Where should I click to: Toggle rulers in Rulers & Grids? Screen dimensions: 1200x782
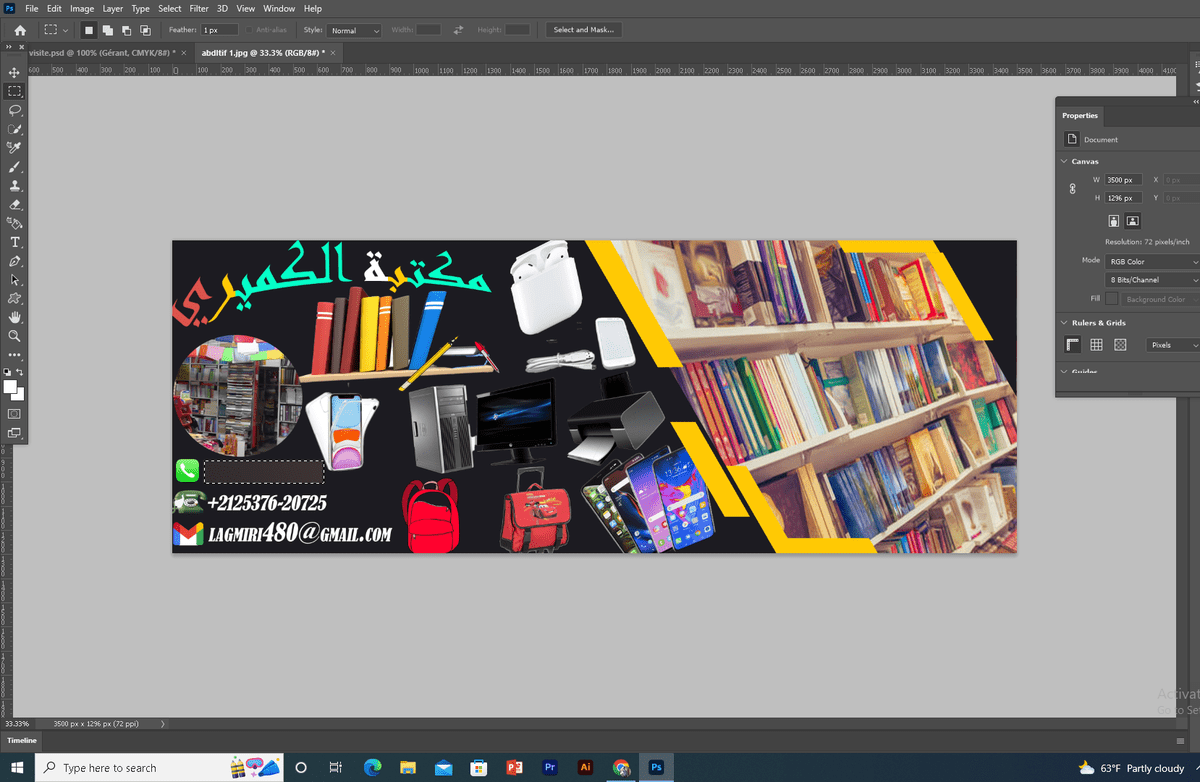pyautogui.click(x=1073, y=345)
